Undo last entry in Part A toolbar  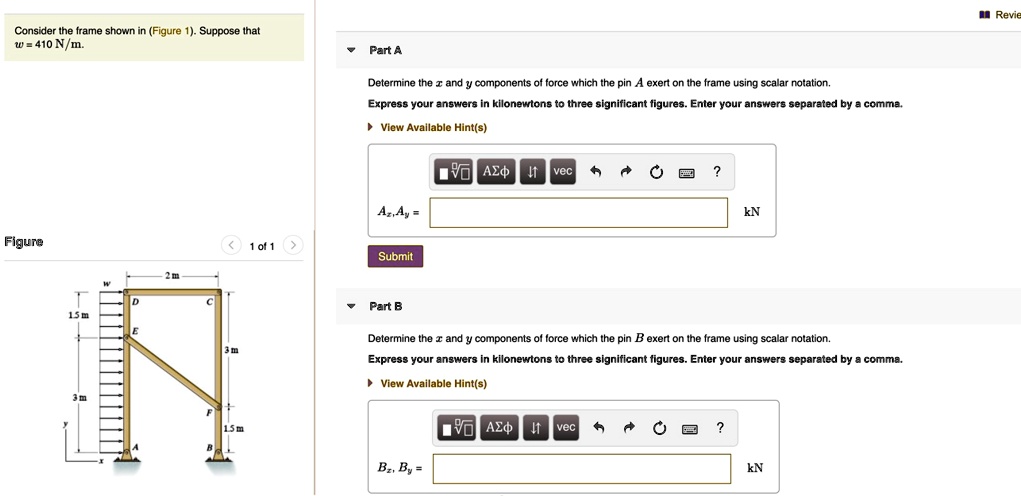[595, 172]
